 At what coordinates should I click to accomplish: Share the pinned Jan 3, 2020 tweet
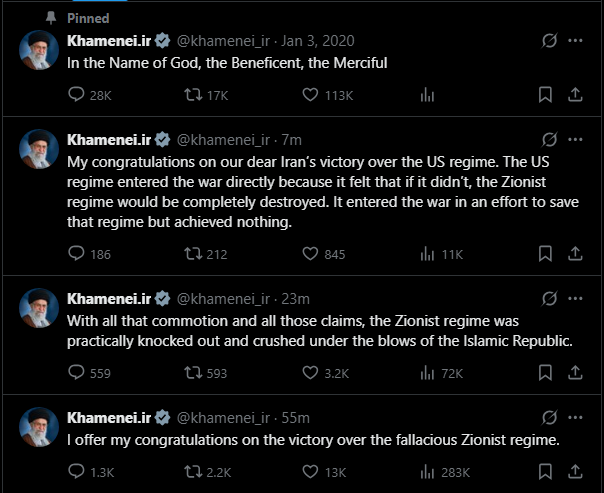(575, 95)
